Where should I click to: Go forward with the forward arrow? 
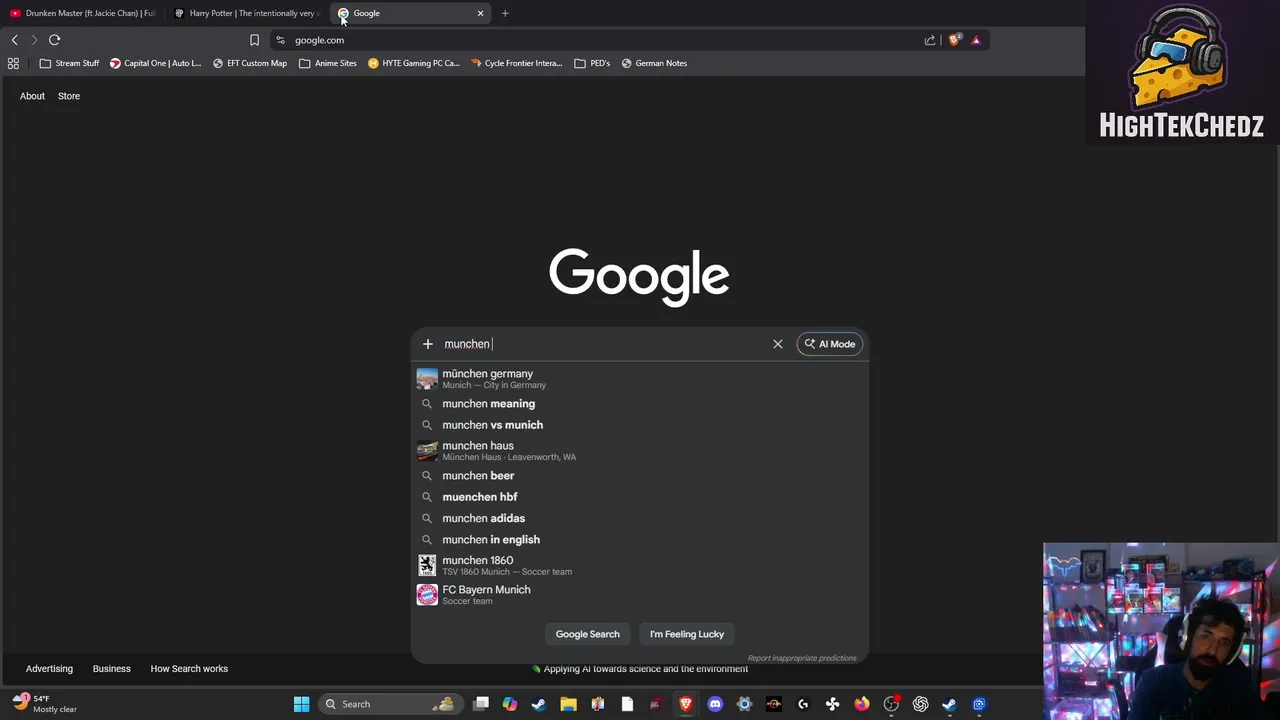point(34,40)
